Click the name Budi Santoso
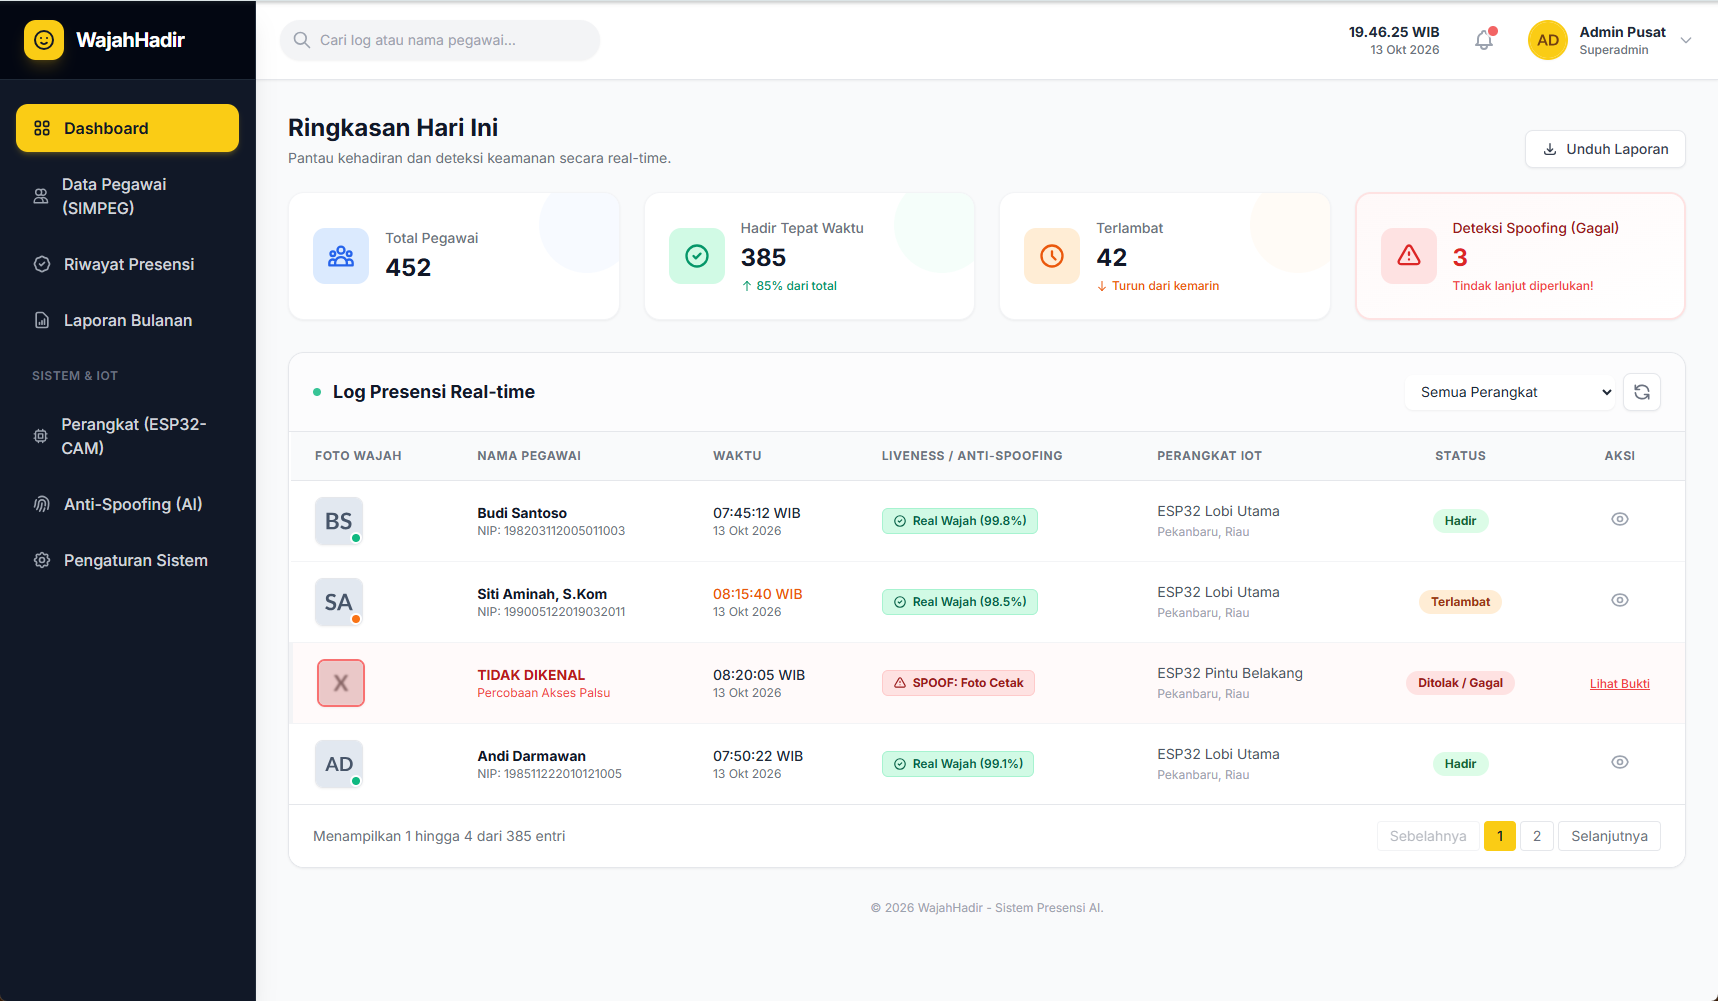The height and width of the screenshot is (1001, 1718). pyautogui.click(x=522, y=513)
